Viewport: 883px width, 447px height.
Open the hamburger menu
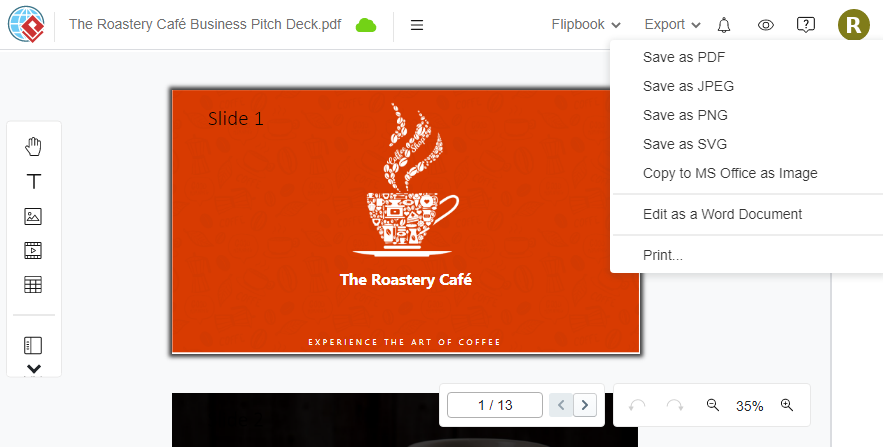point(417,25)
